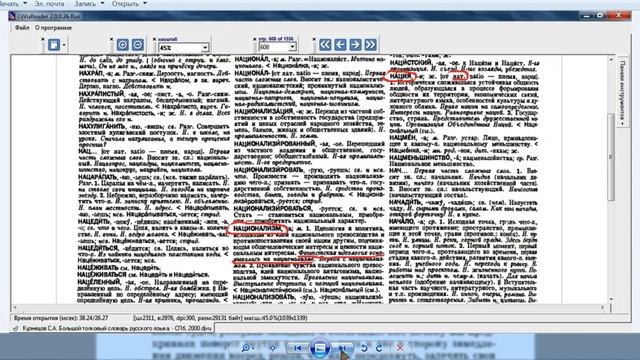Open the масштаб 45% combo box
The width and height of the screenshot is (640, 360).
pos(183,47)
